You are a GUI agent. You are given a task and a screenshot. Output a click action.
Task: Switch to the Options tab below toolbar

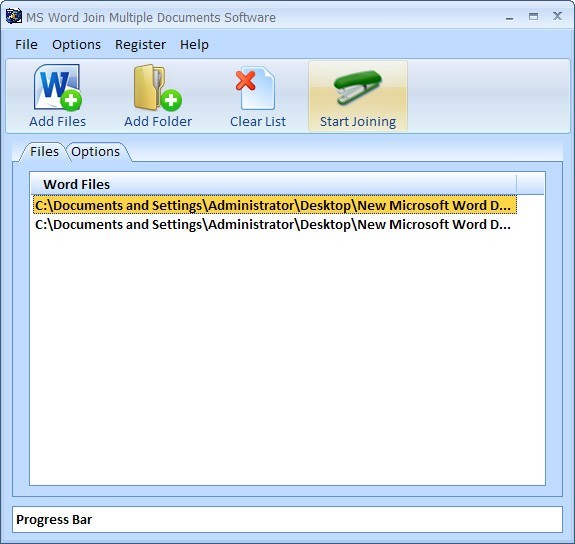click(95, 151)
